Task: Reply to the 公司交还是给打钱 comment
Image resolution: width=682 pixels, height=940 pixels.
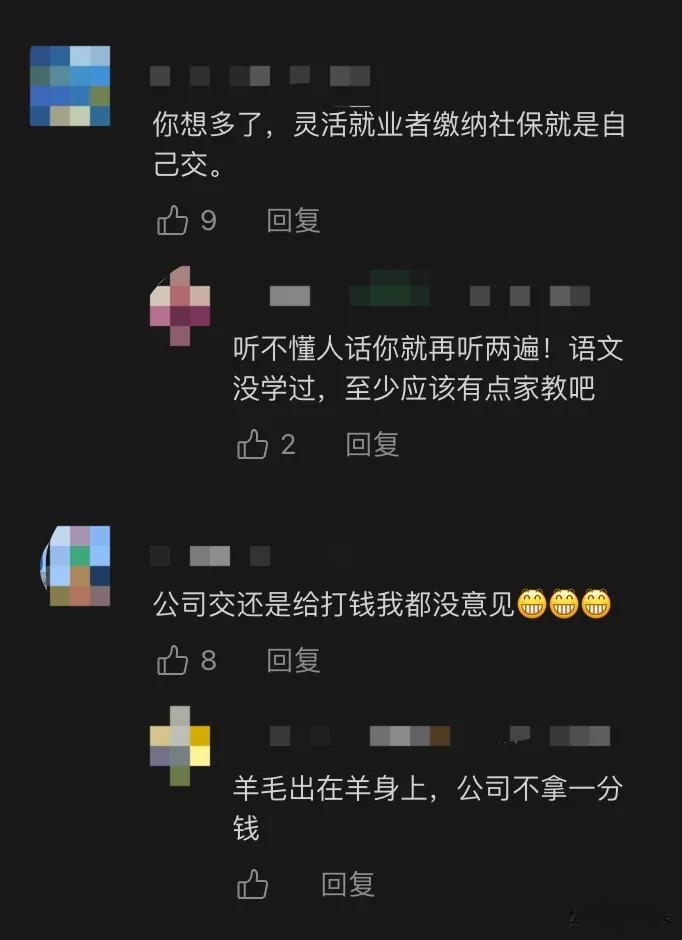Action: pyautogui.click(x=293, y=661)
